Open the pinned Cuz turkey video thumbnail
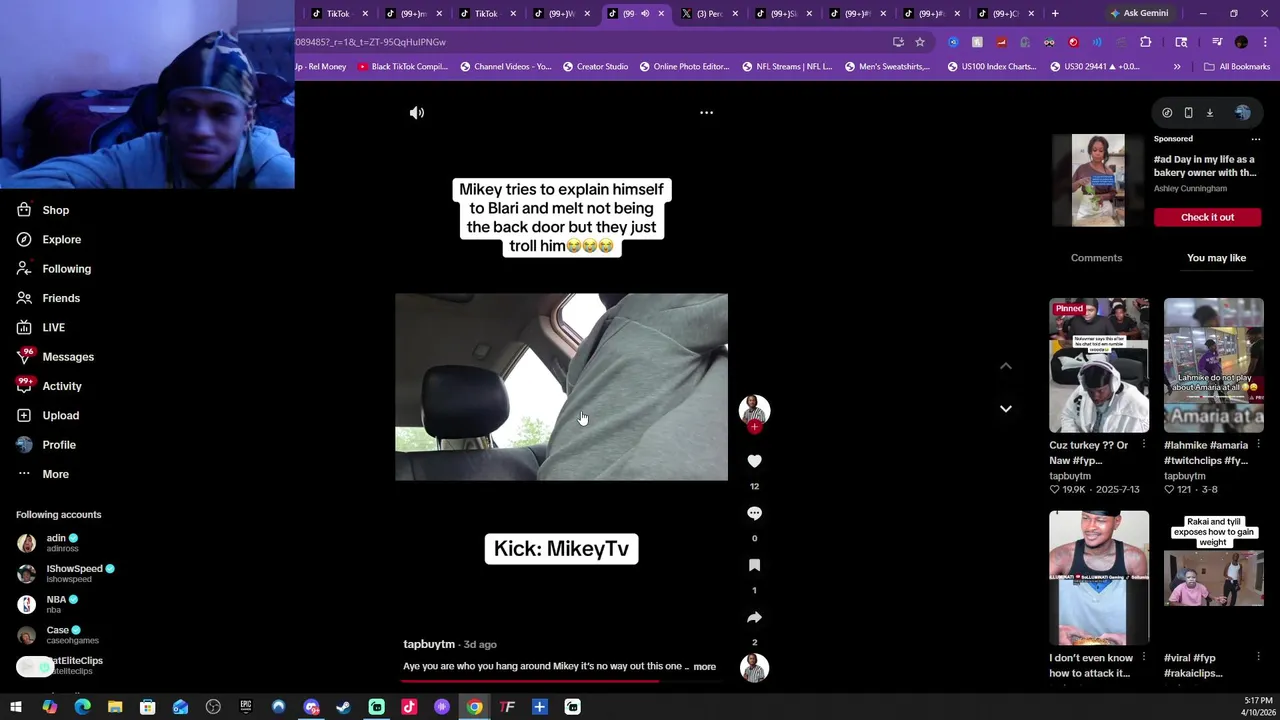The height and width of the screenshot is (720, 1280). (1099, 365)
